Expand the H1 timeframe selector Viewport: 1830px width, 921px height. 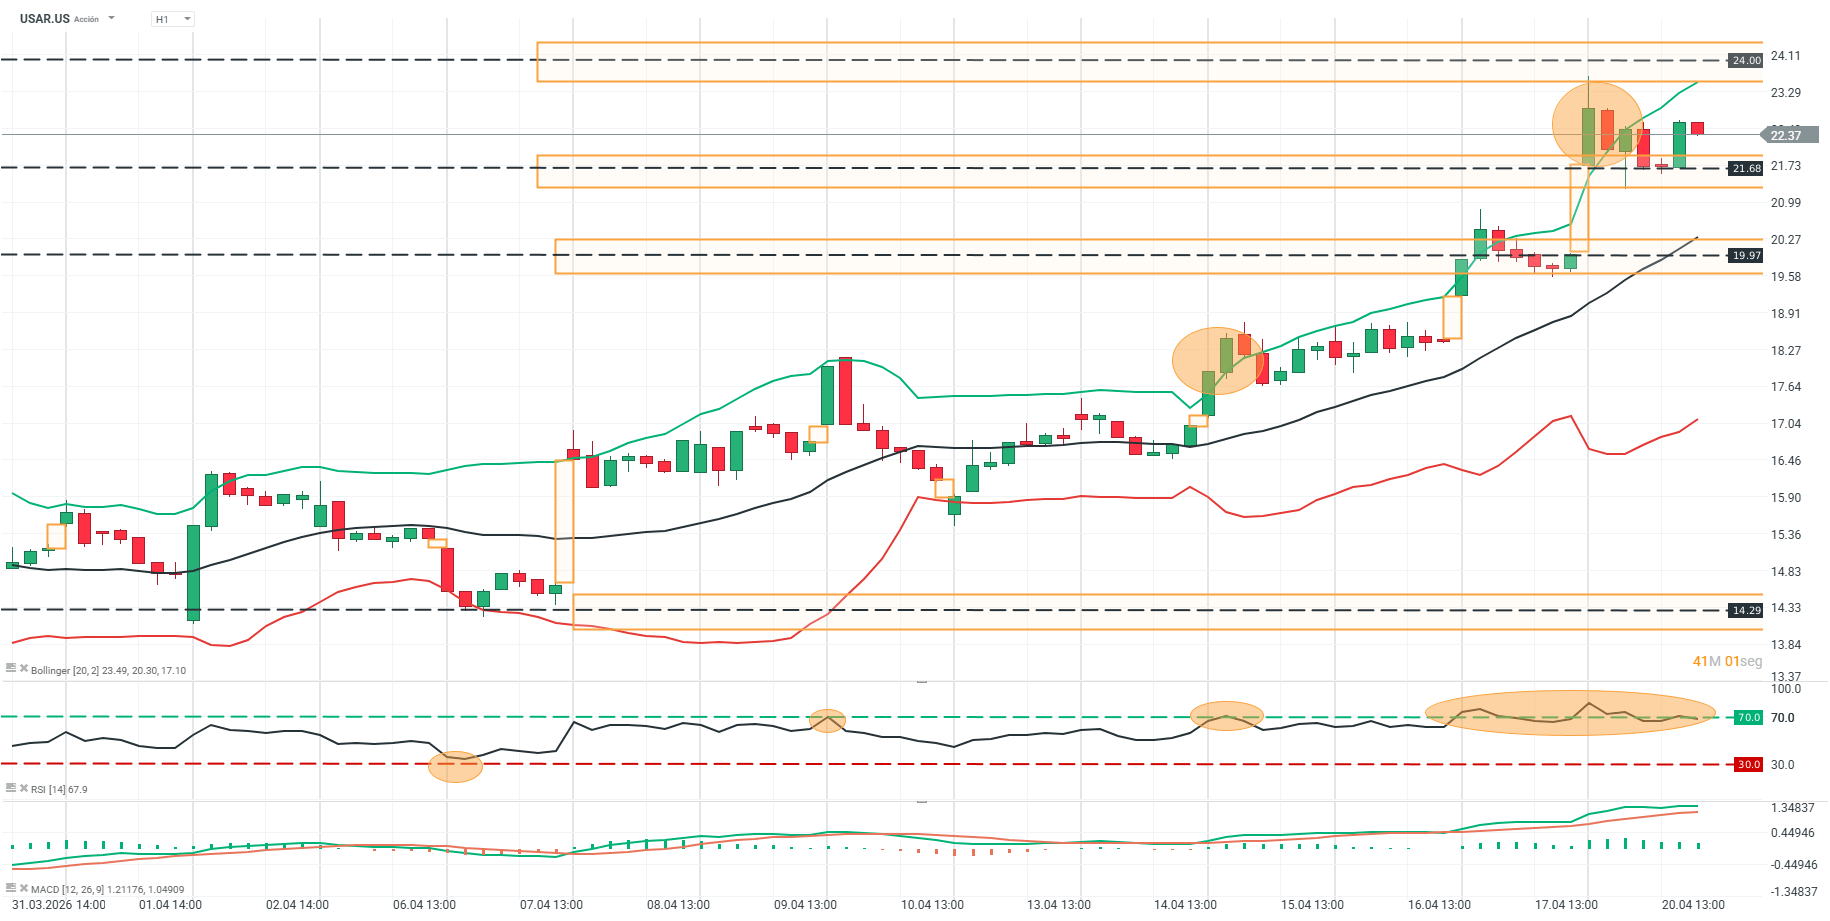(x=173, y=19)
